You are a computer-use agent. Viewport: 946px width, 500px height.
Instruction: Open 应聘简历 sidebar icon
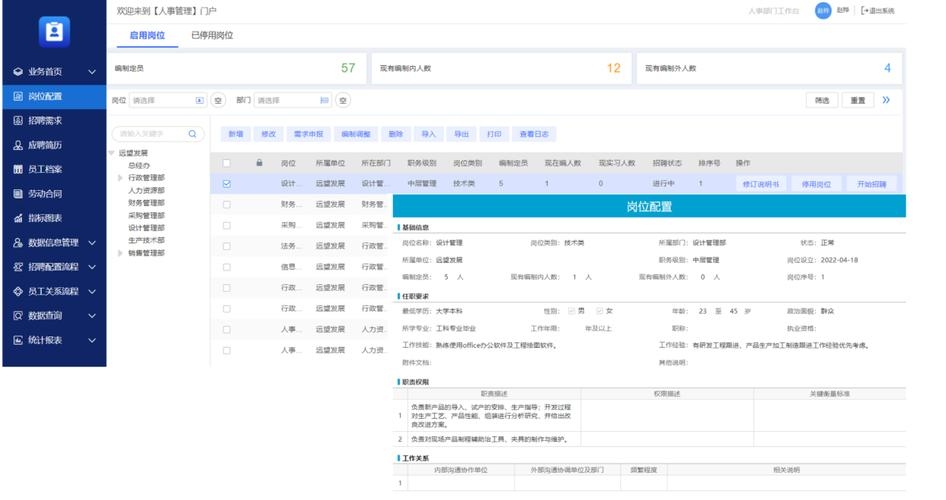(x=18, y=145)
